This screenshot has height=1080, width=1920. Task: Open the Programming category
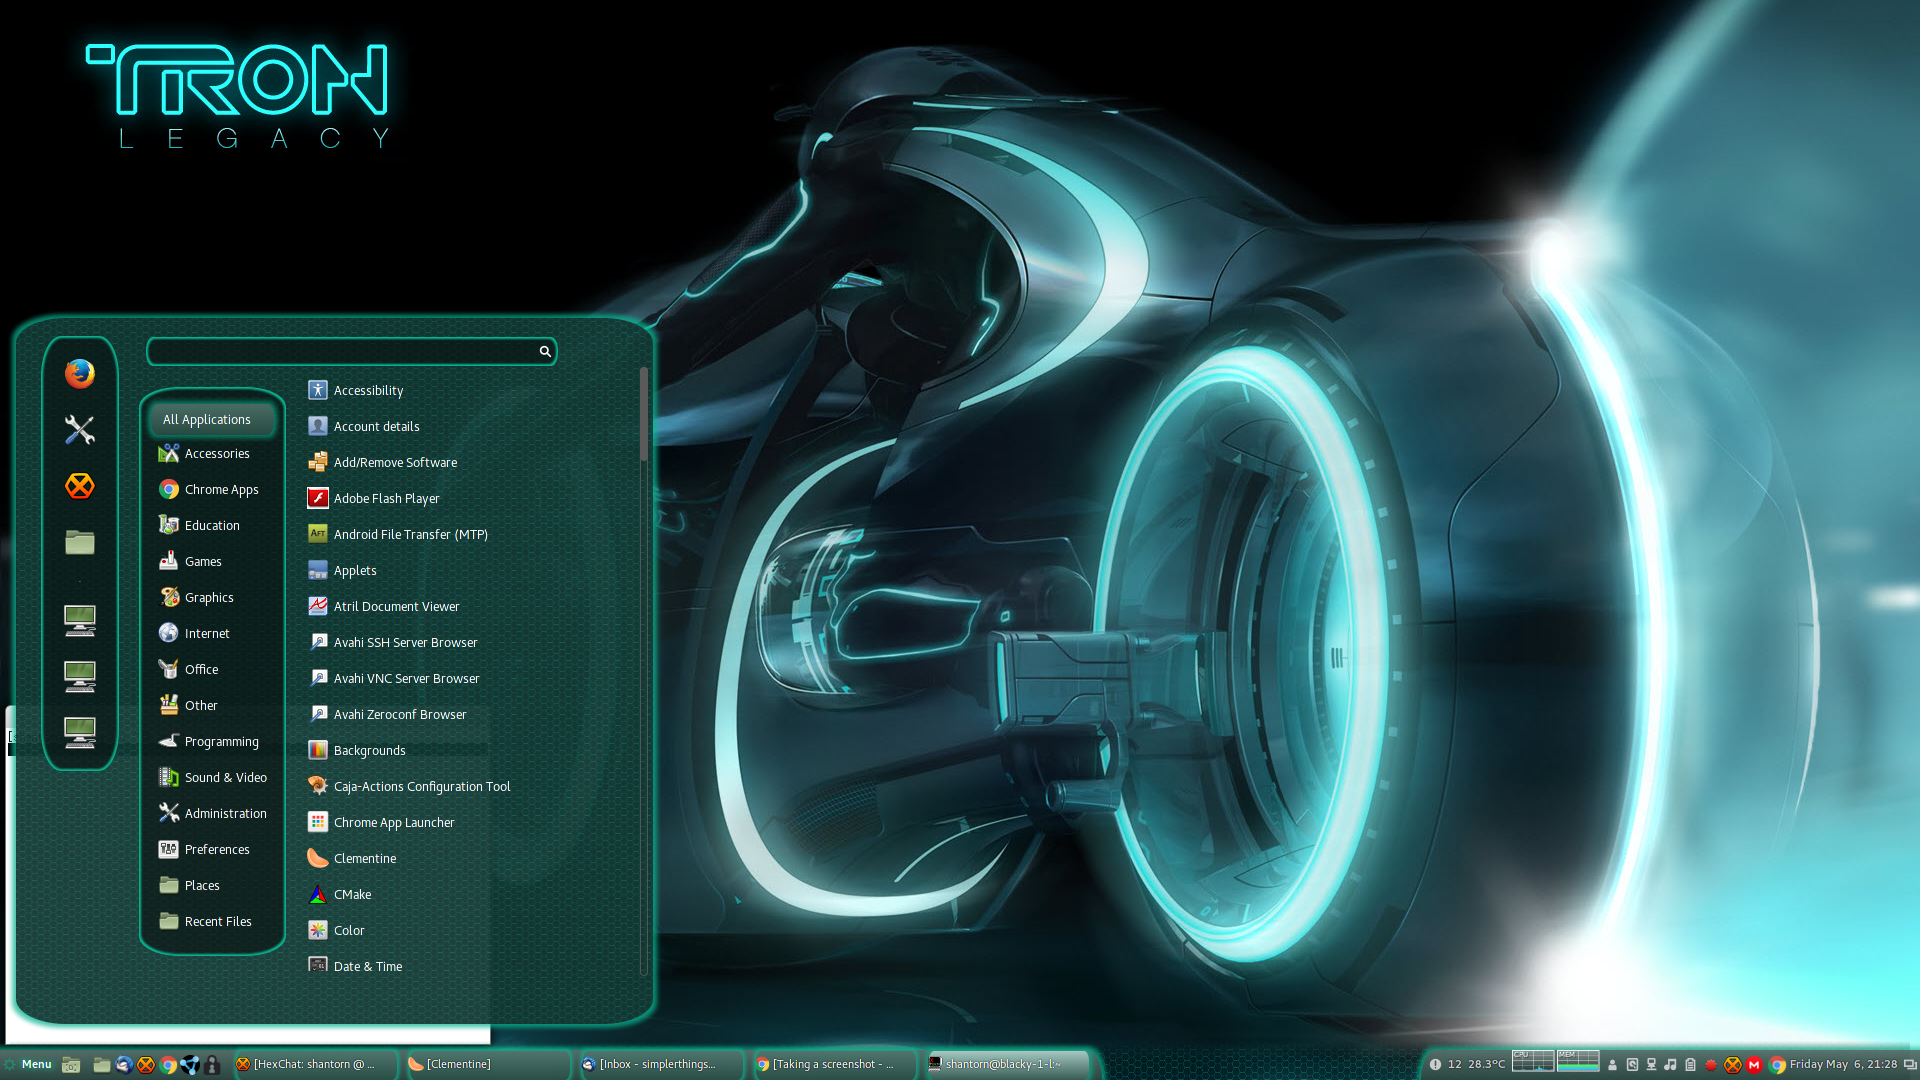tap(212, 742)
